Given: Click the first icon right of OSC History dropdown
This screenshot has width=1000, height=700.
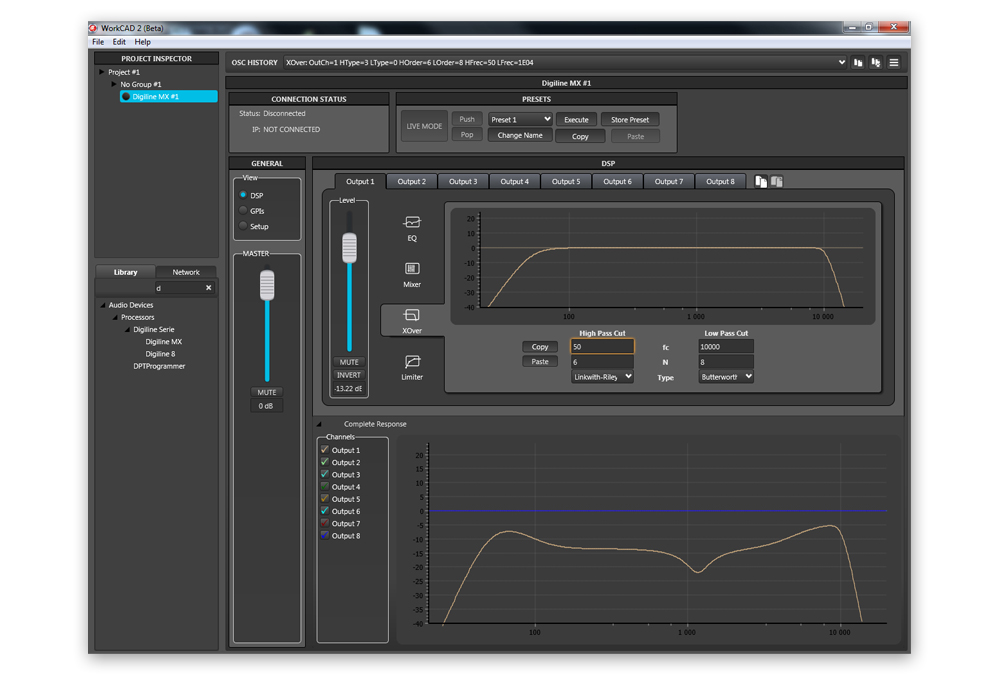Looking at the screenshot, I should [858, 63].
